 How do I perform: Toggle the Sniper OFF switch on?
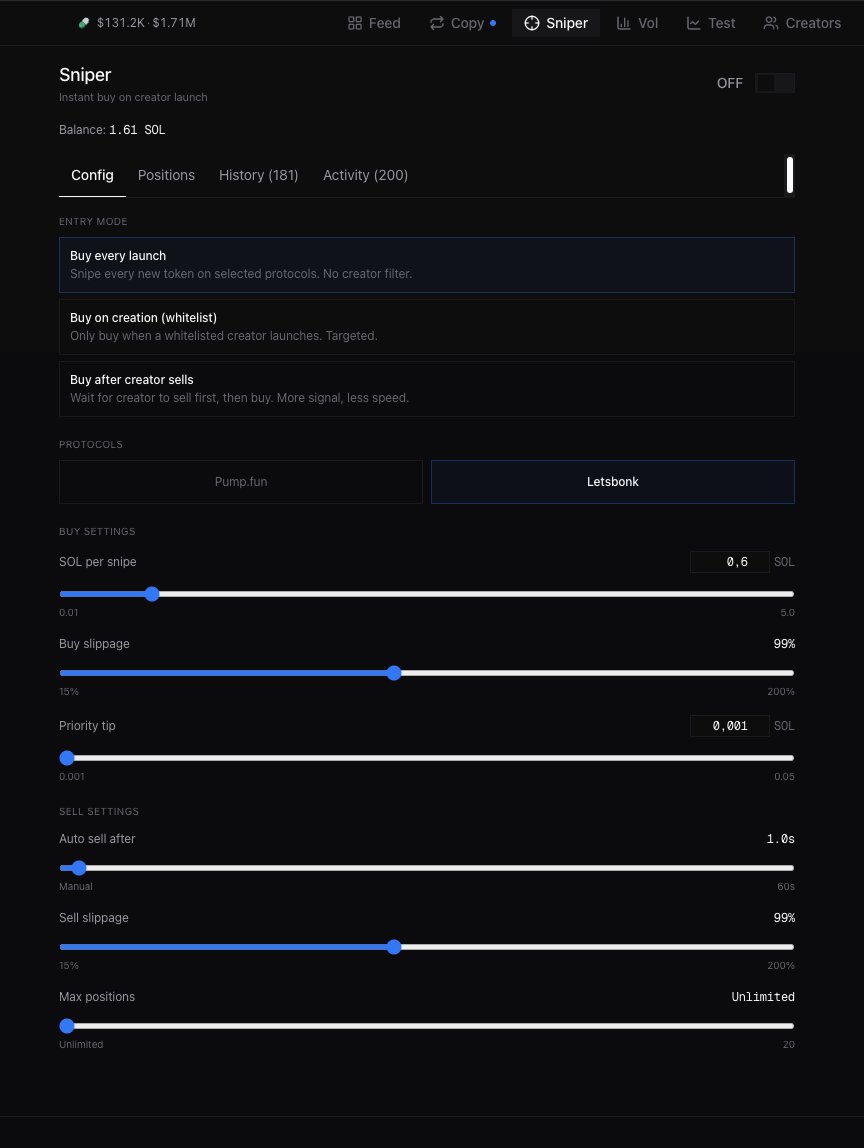[775, 83]
